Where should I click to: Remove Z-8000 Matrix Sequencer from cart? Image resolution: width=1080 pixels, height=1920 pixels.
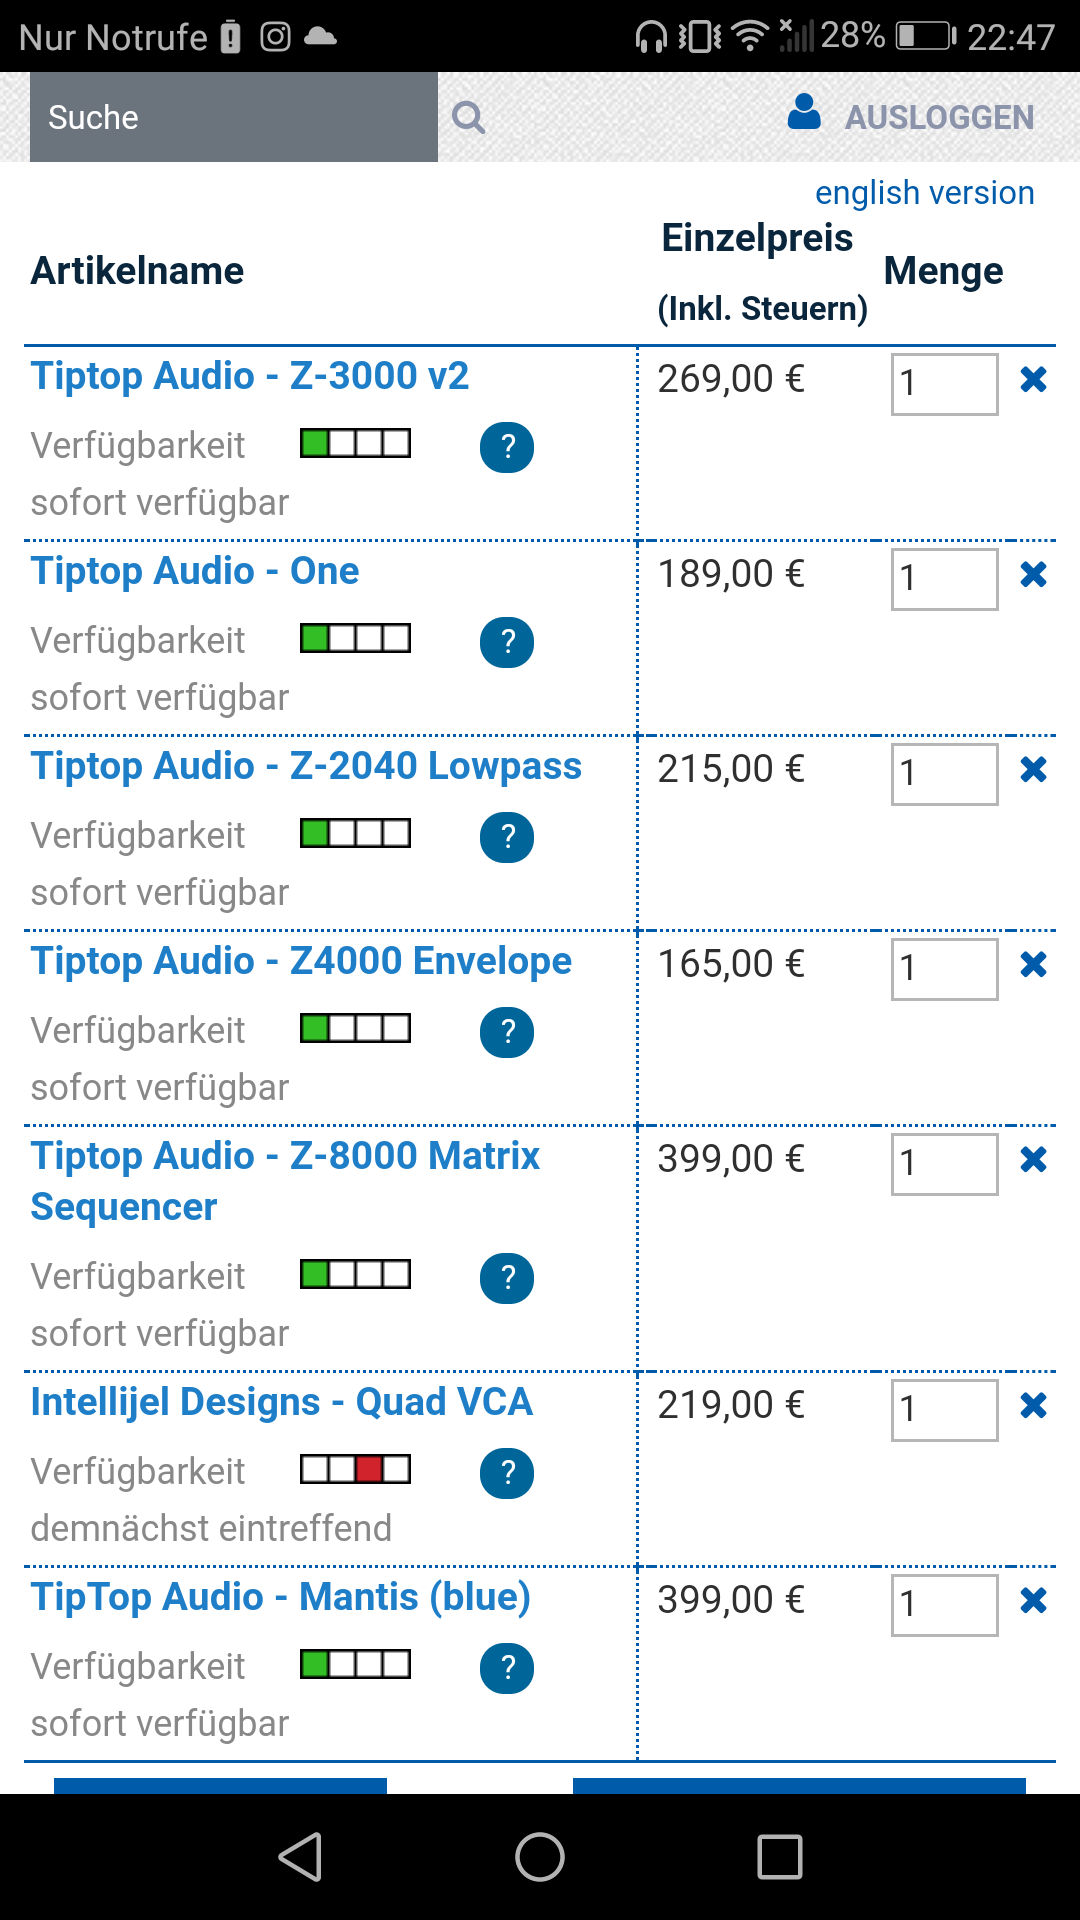point(1033,1159)
